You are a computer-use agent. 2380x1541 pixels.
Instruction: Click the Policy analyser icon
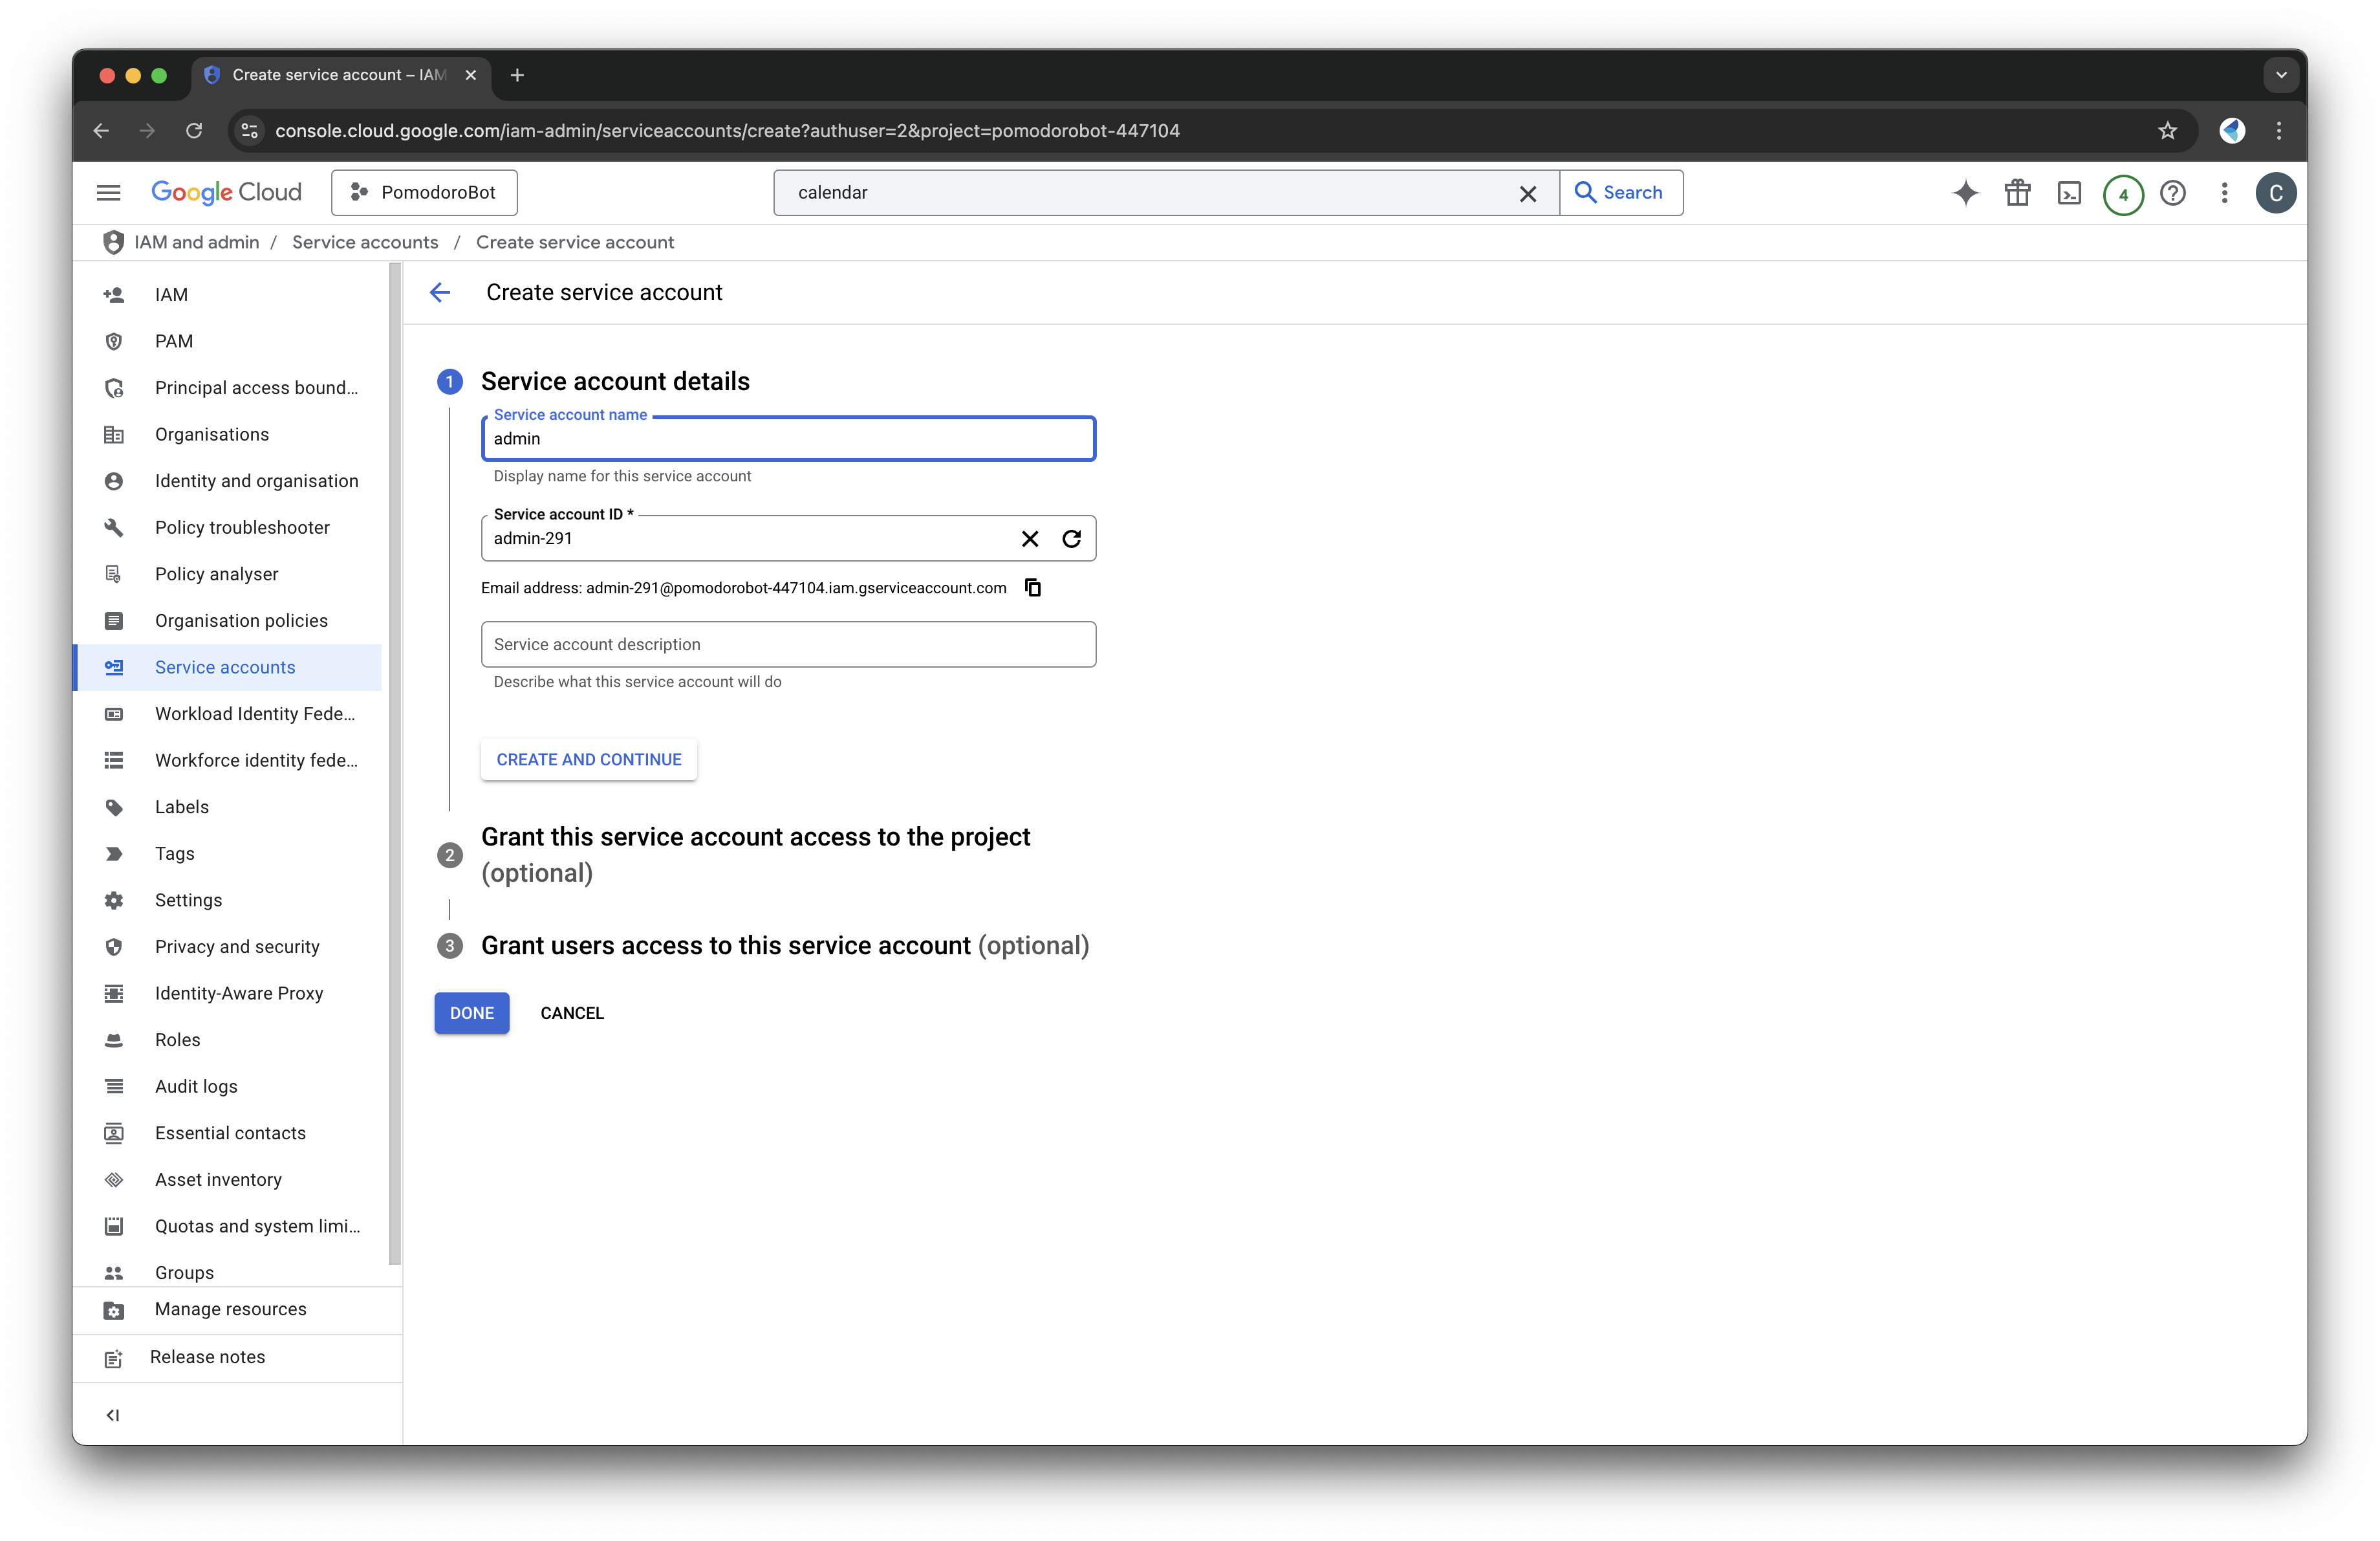114,574
